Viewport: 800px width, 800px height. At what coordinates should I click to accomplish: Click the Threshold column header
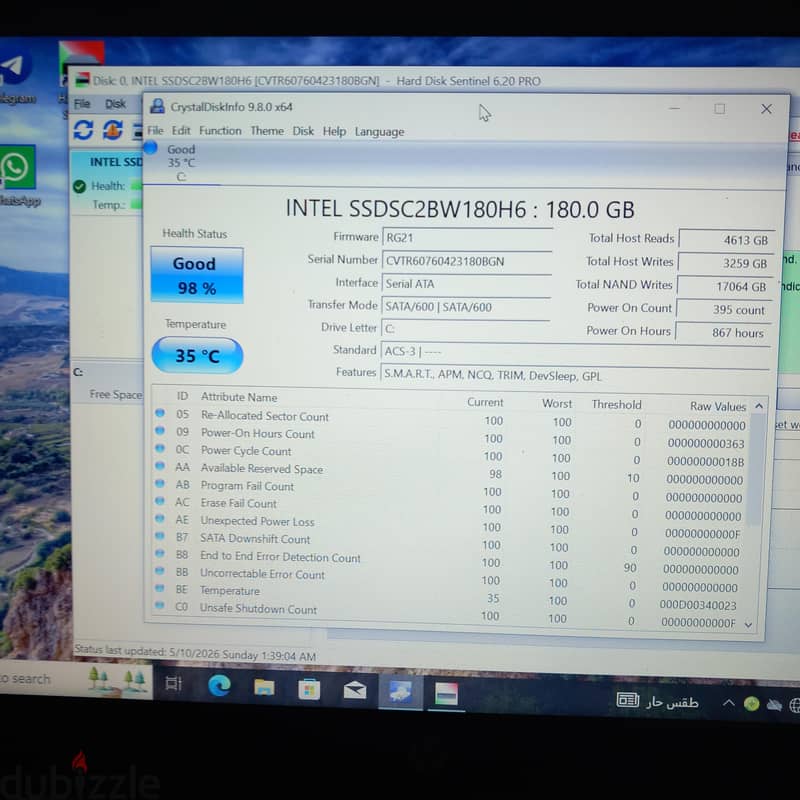[x=616, y=405]
